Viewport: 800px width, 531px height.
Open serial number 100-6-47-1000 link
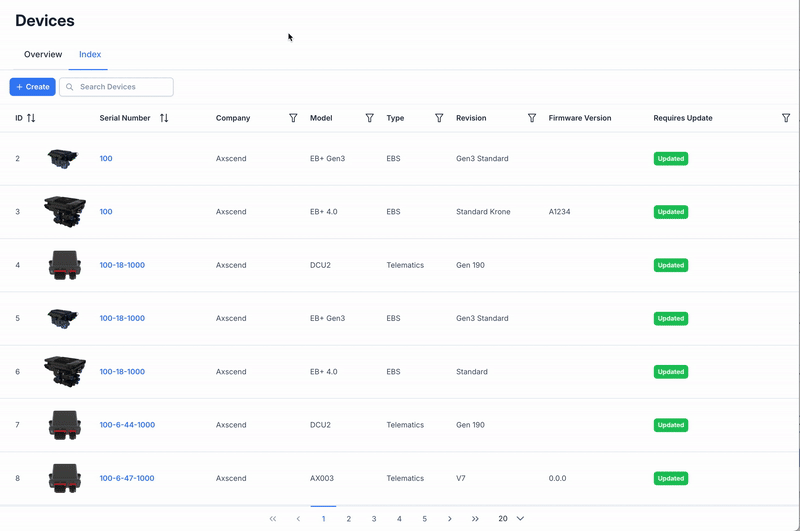[127, 478]
